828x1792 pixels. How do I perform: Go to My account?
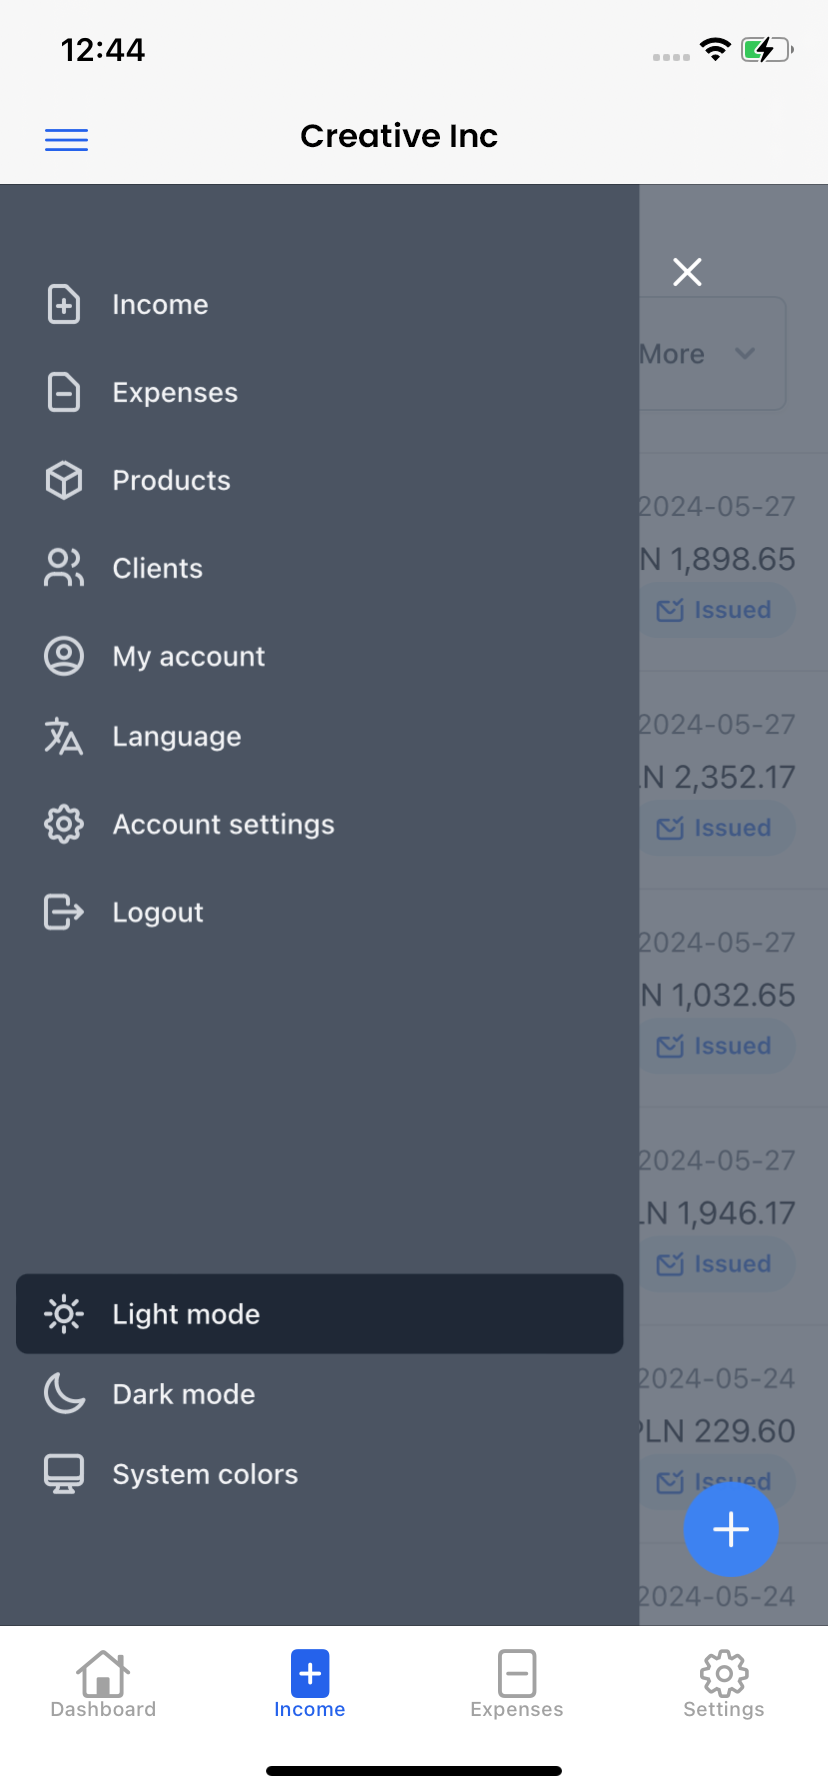coord(188,656)
